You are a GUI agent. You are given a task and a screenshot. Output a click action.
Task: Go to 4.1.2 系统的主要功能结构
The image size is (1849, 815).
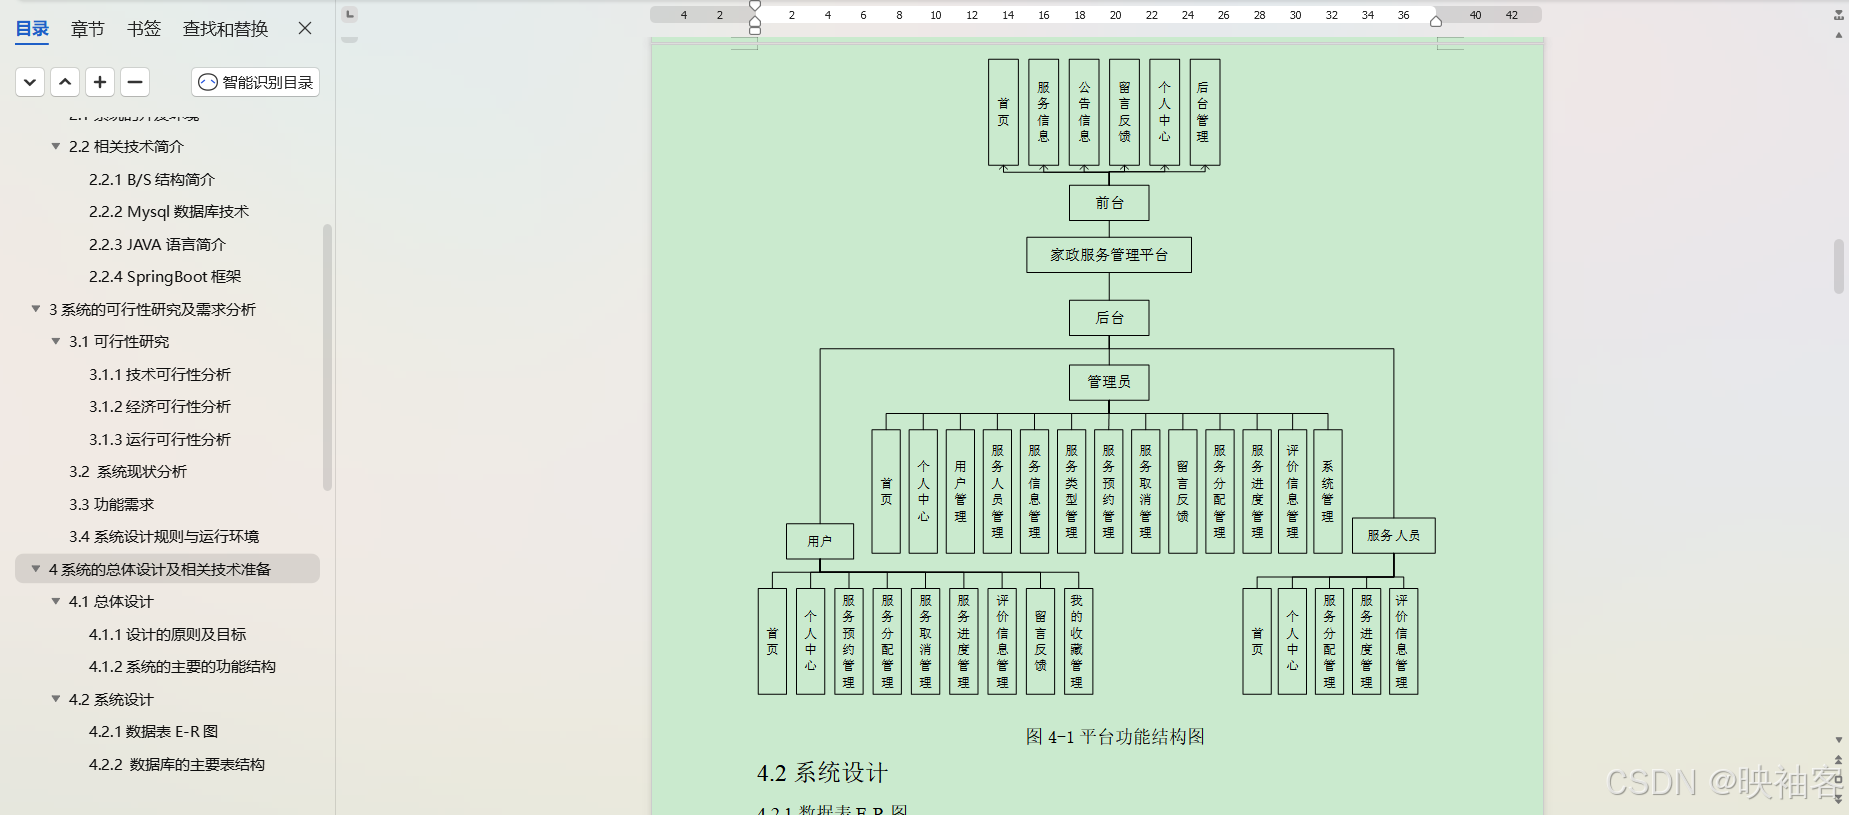click(182, 666)
